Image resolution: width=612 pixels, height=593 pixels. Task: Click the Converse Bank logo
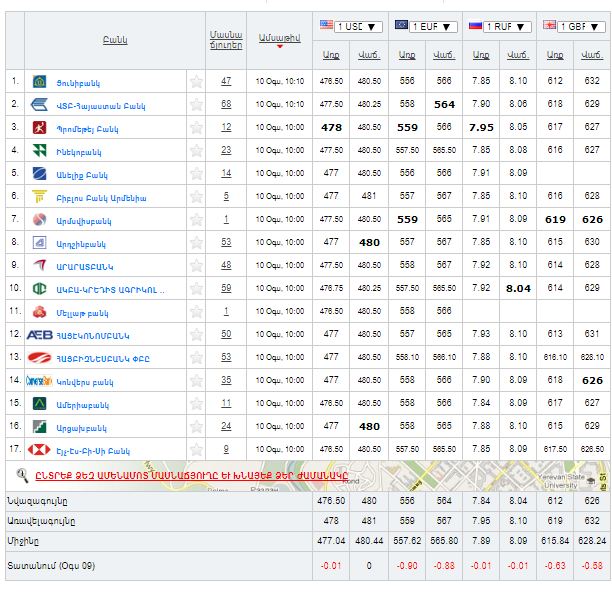[40, 380]
